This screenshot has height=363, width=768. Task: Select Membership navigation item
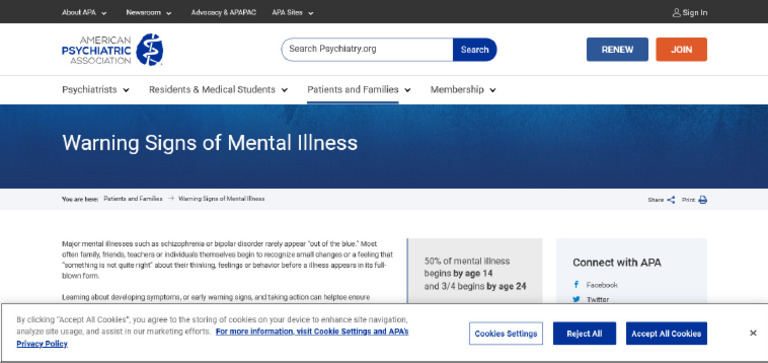click(x=457, y=90)
